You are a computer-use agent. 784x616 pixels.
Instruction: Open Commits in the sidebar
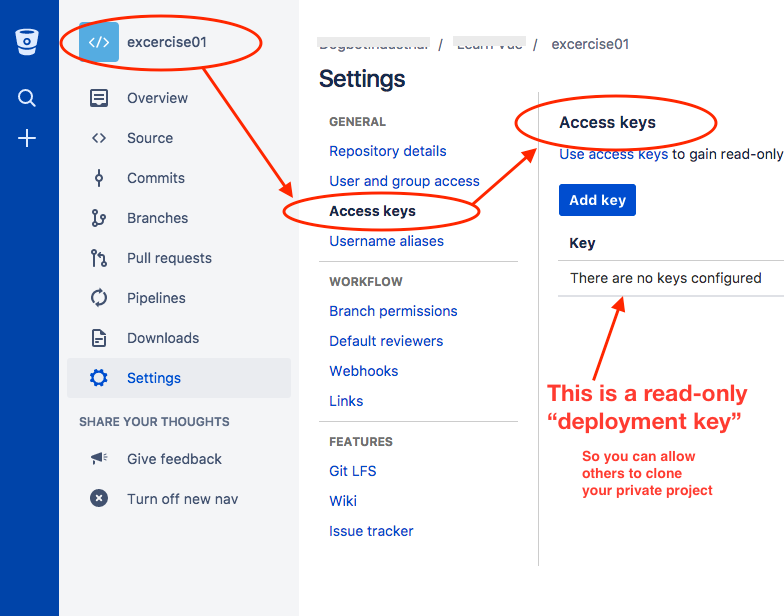[179, 178]
